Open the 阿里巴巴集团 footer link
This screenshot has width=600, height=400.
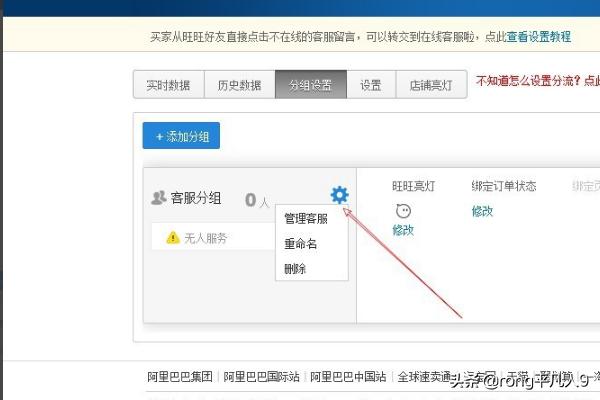(x=180, y=377)
